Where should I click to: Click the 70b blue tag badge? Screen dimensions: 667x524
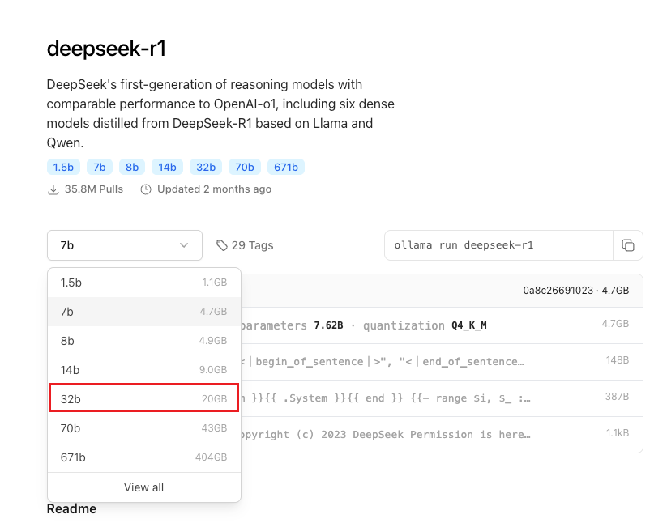[245, 167]
